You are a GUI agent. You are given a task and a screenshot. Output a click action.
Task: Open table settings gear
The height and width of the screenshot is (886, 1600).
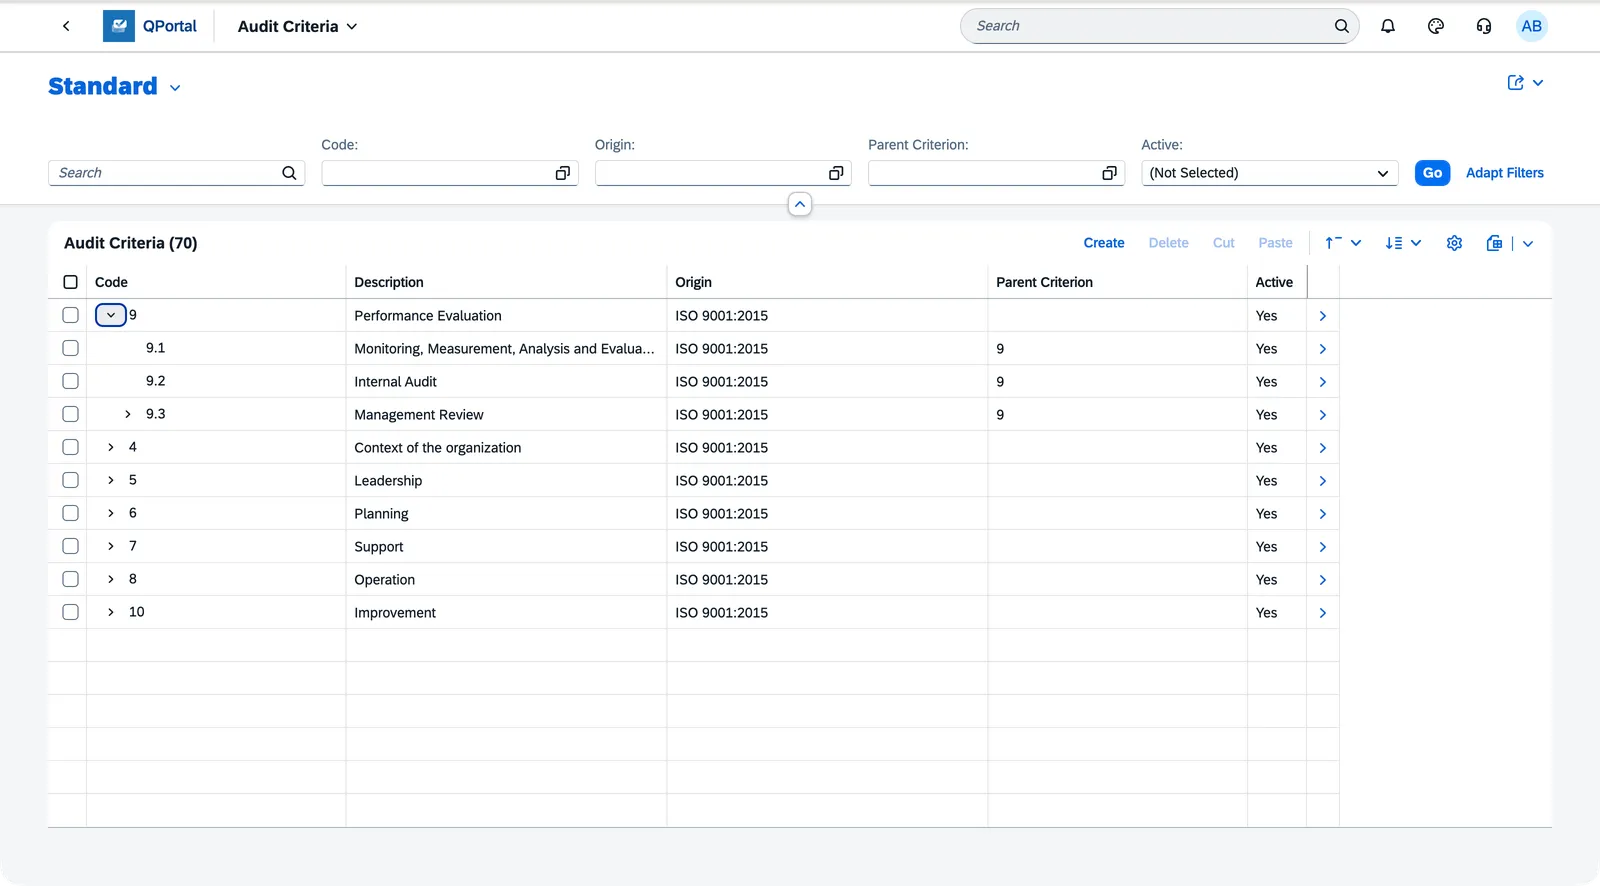pos(1455,243)
